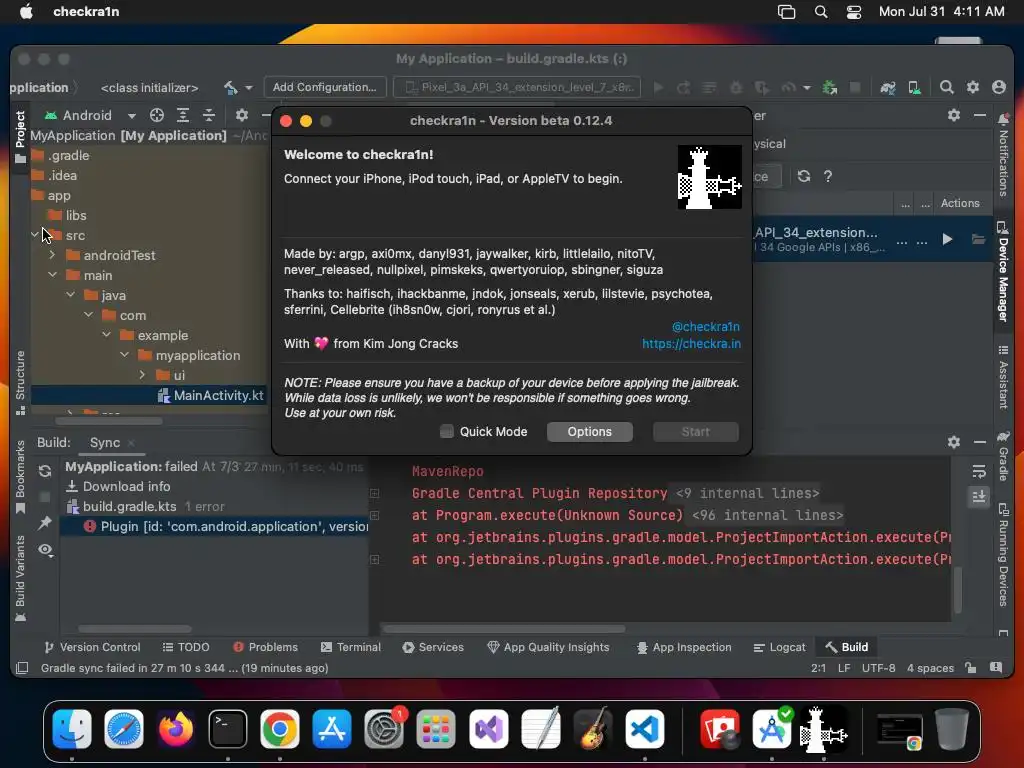Viewport: 1024px width, 768px height.
Task: Toggle soft-wrap icon in build output
Action: pyautogui.click(x=978, y=471)
